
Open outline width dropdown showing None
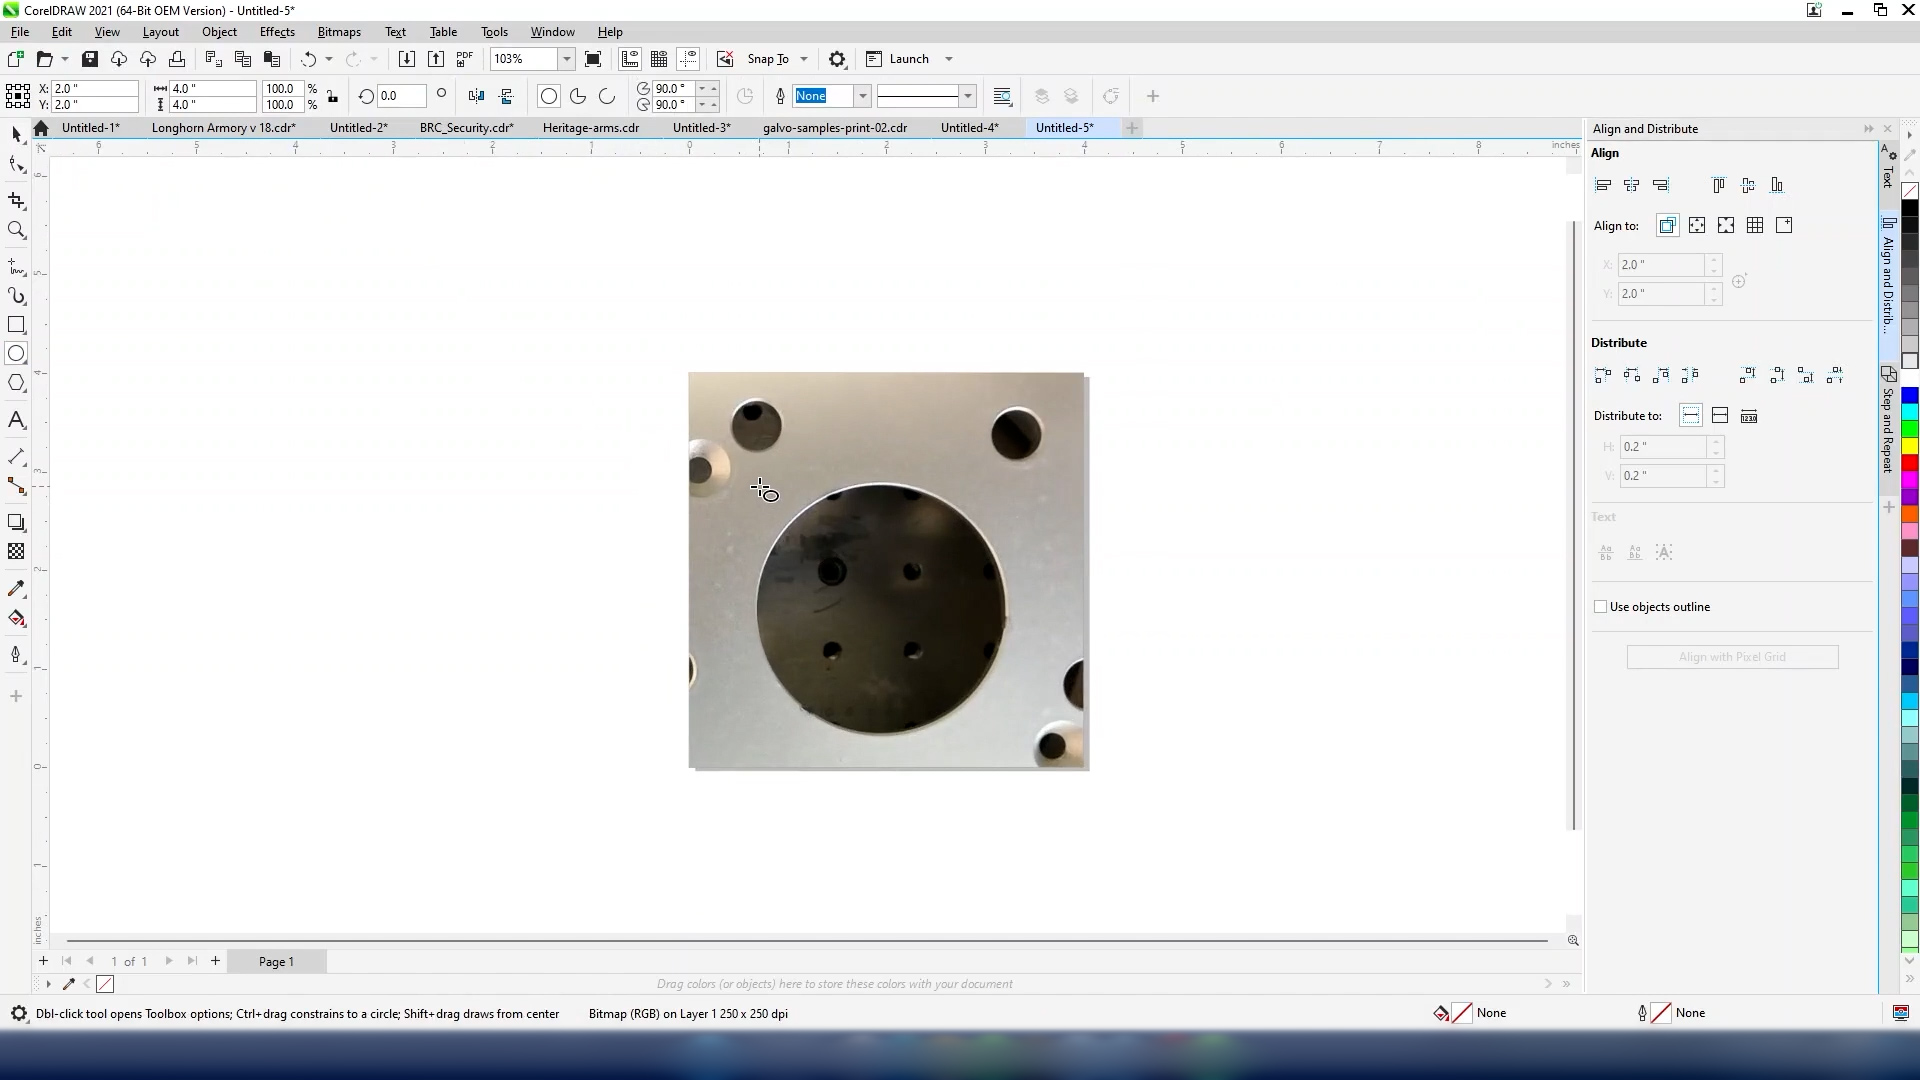[x=862, y=96]
